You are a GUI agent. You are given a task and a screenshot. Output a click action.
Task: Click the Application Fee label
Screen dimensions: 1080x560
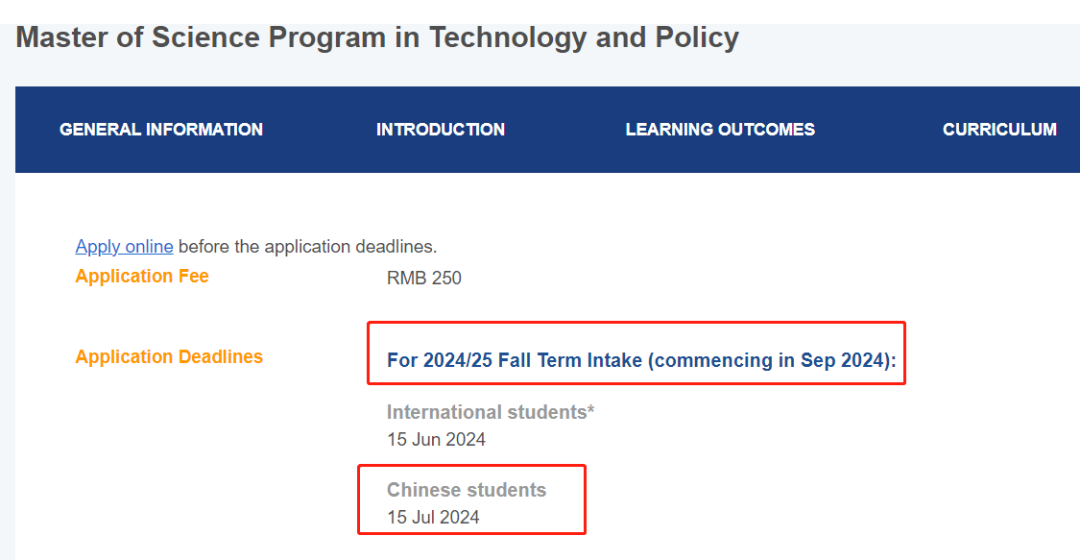142,276
